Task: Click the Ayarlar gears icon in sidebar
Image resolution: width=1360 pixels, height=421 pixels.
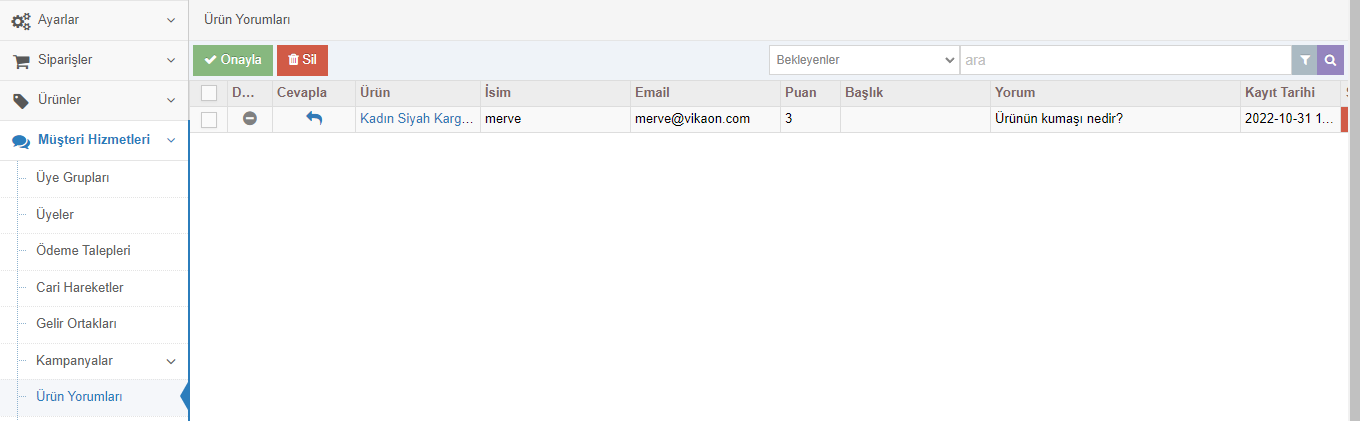Action: pos(20,20)
